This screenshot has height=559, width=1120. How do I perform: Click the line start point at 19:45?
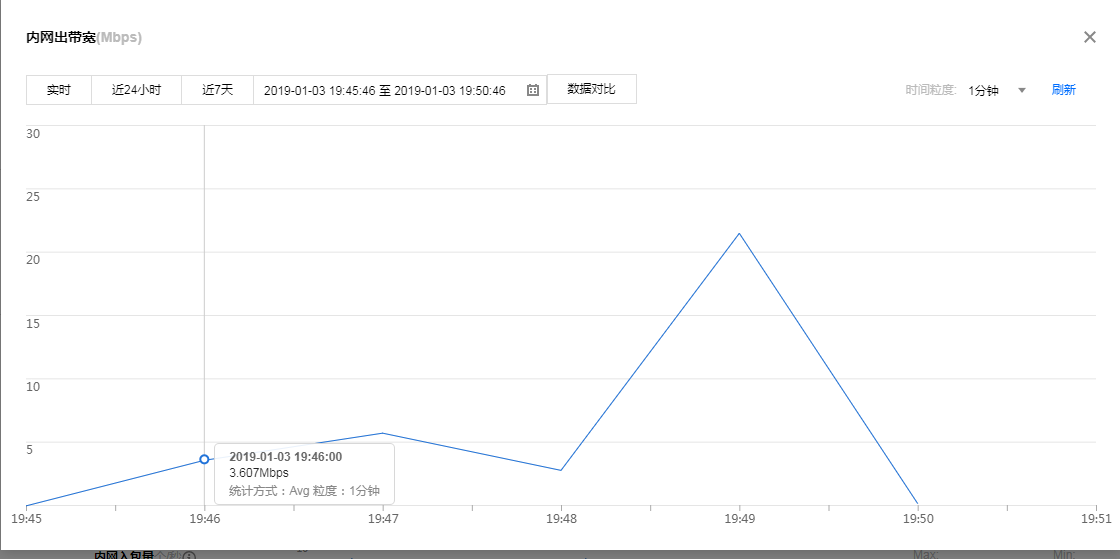tap(27, 505)
